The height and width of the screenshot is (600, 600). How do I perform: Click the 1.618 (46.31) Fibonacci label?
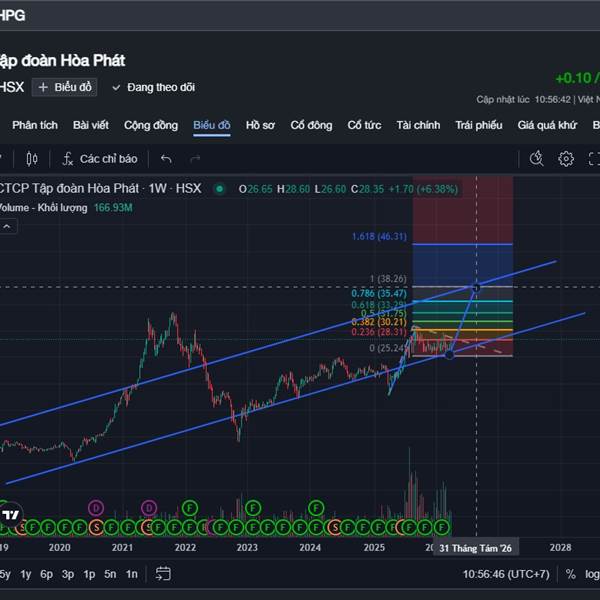click(x=379, y=236)
